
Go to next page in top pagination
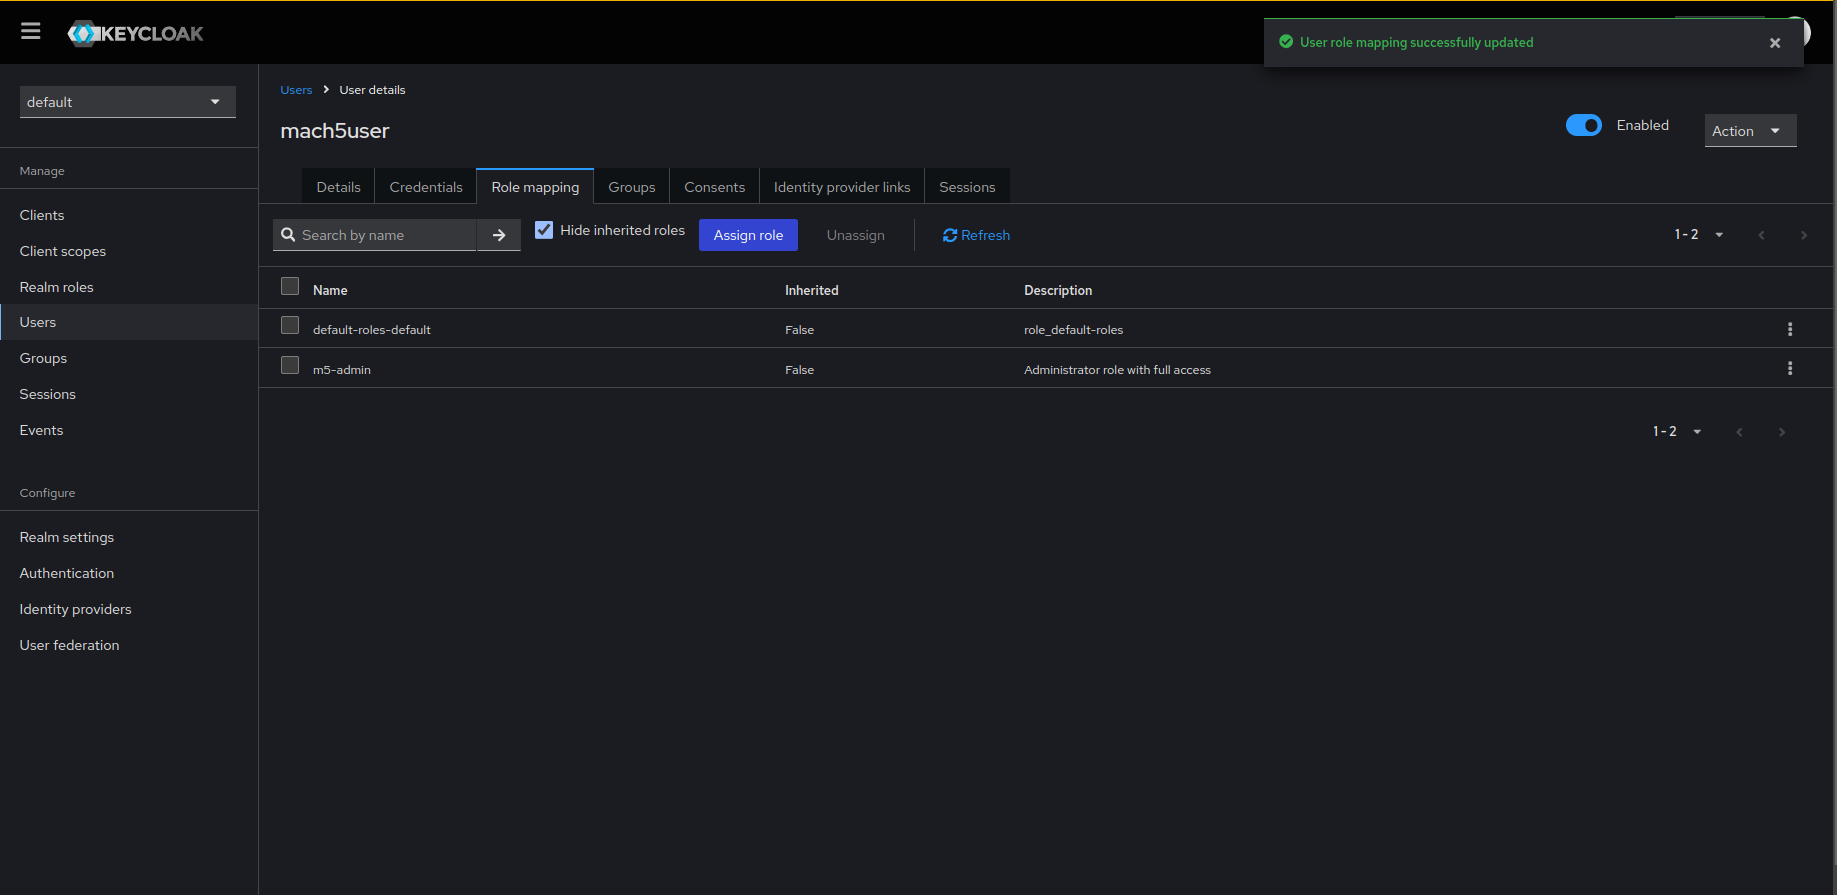[x=1803, y=235]
